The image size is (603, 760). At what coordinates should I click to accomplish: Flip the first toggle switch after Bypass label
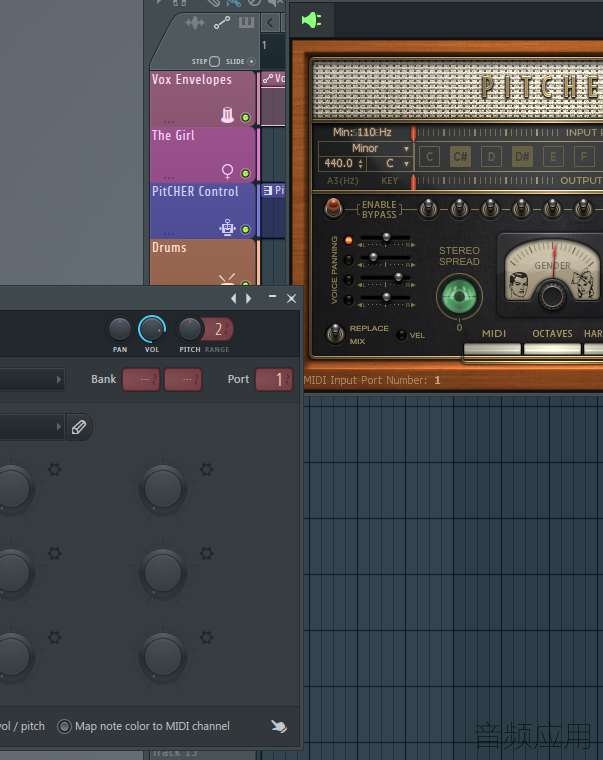[x=428, y=209]
